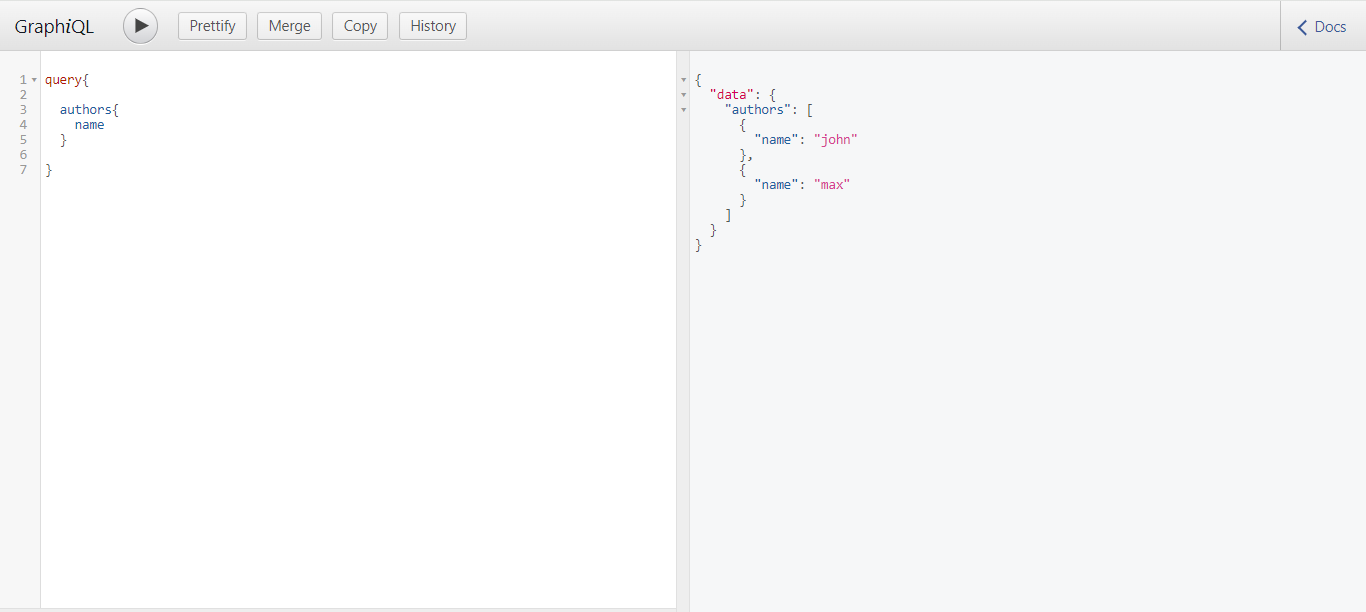Open the History panel
Screen dimensions: 1366x612
coord(432,25)
